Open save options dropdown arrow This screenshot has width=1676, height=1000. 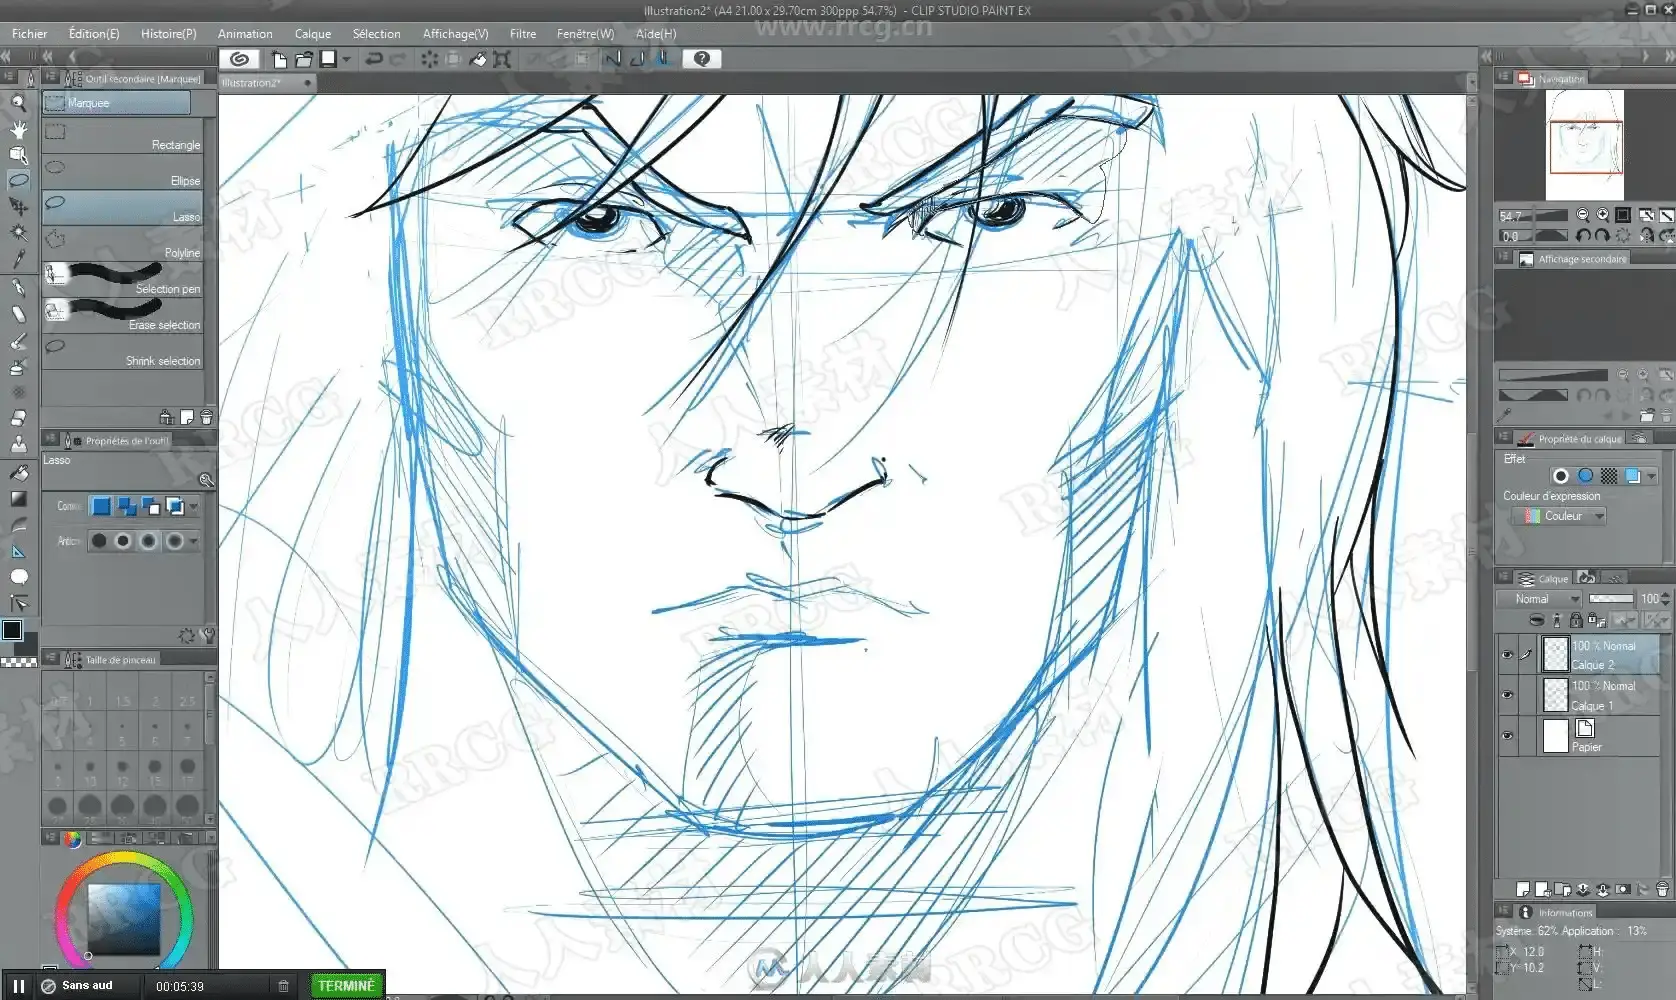346,59
